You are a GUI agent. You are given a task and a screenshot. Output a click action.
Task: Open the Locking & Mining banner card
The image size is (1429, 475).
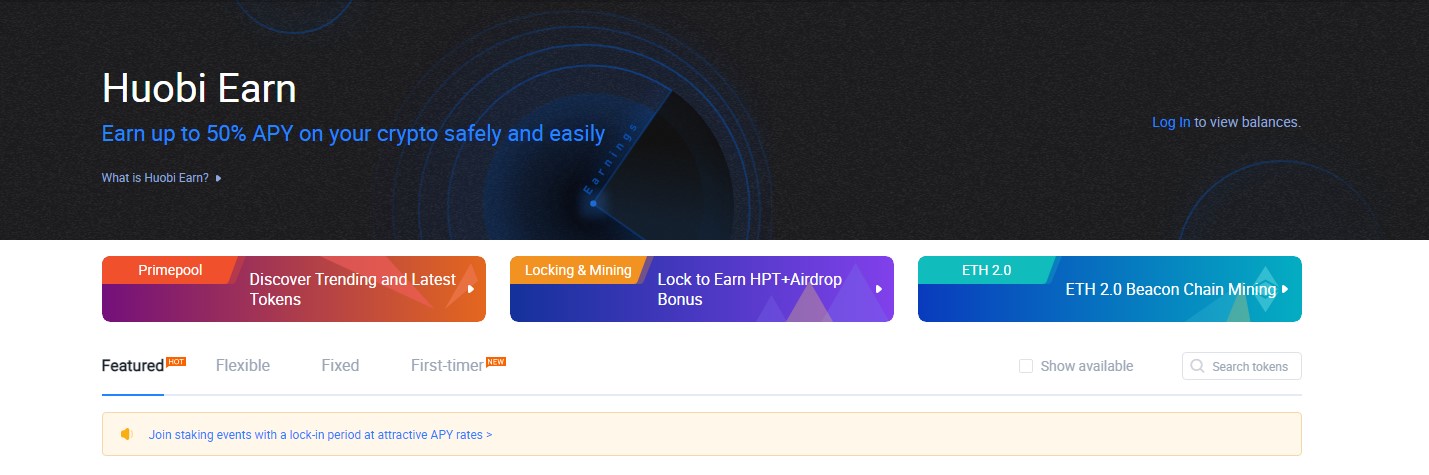coord(701,289)
